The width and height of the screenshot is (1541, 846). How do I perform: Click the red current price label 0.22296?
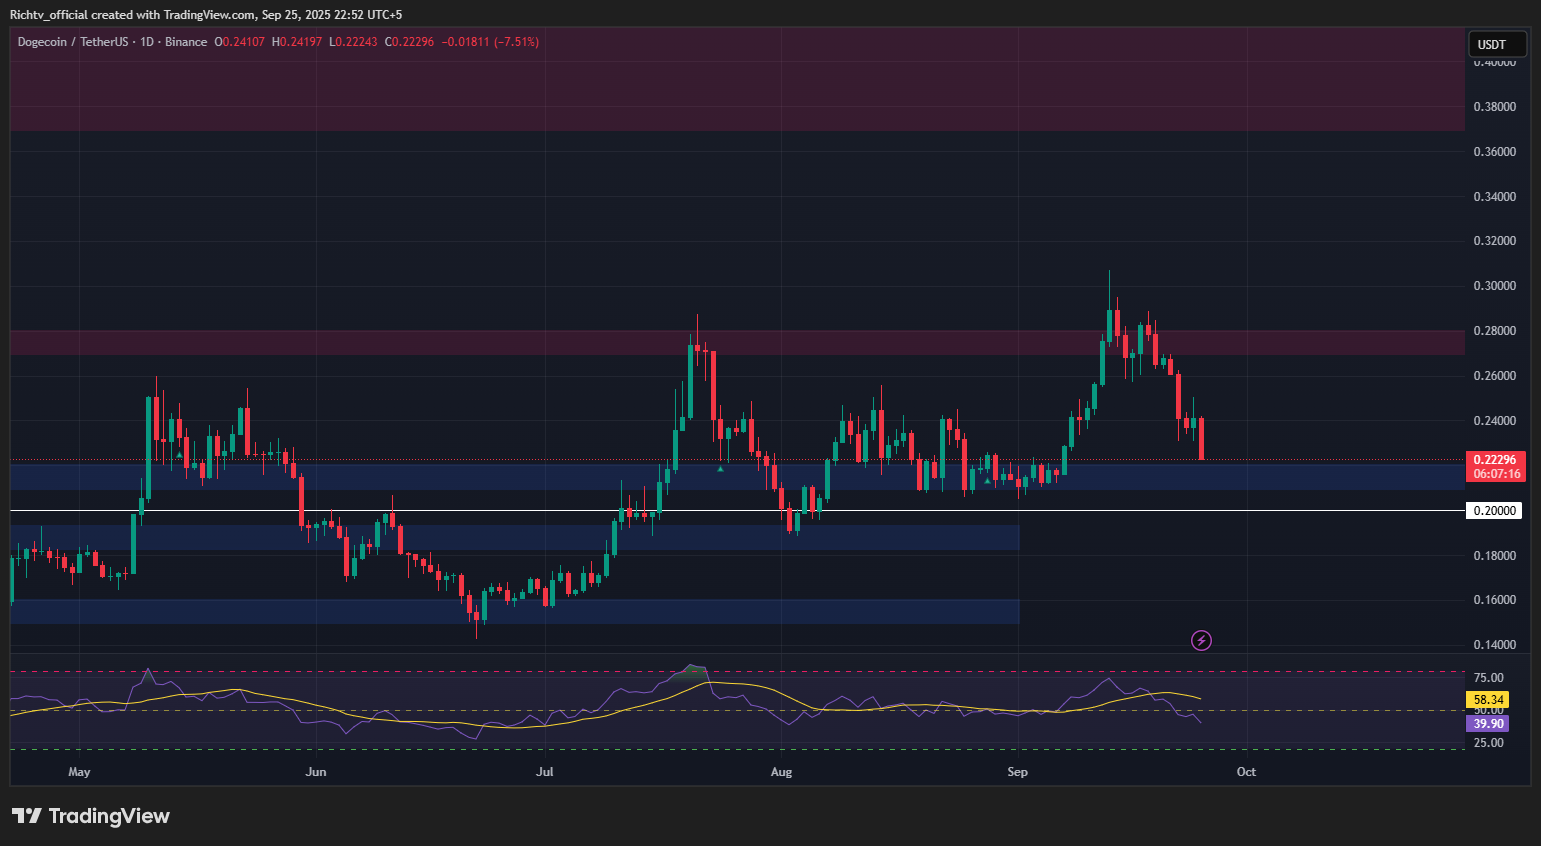click(1494, 460)
